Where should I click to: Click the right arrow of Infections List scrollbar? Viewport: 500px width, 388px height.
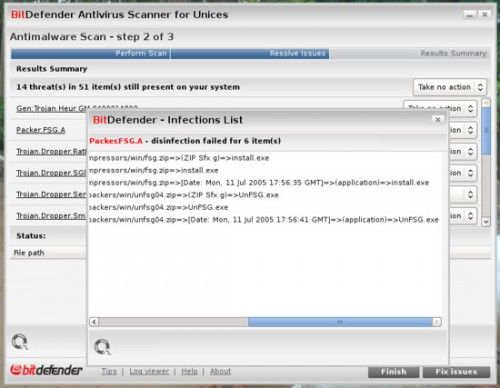[x=437, y=322]
